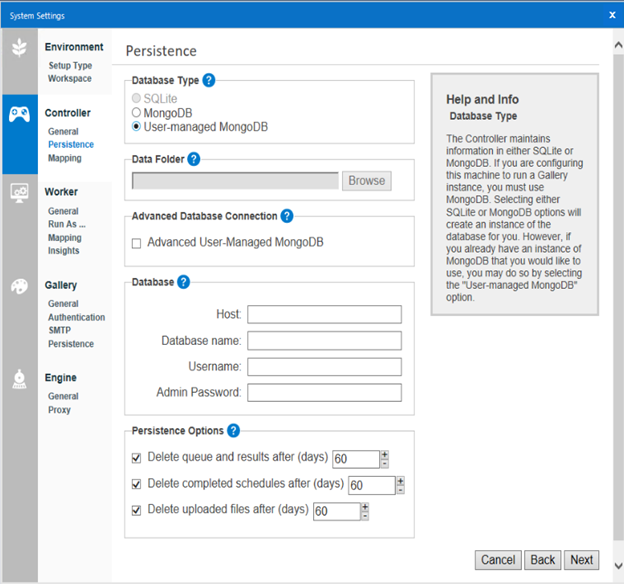Increase days for Delete queue and results
The width and height of the screenshot is (624, 584).
pyautogui.click(x=385, y=454)
